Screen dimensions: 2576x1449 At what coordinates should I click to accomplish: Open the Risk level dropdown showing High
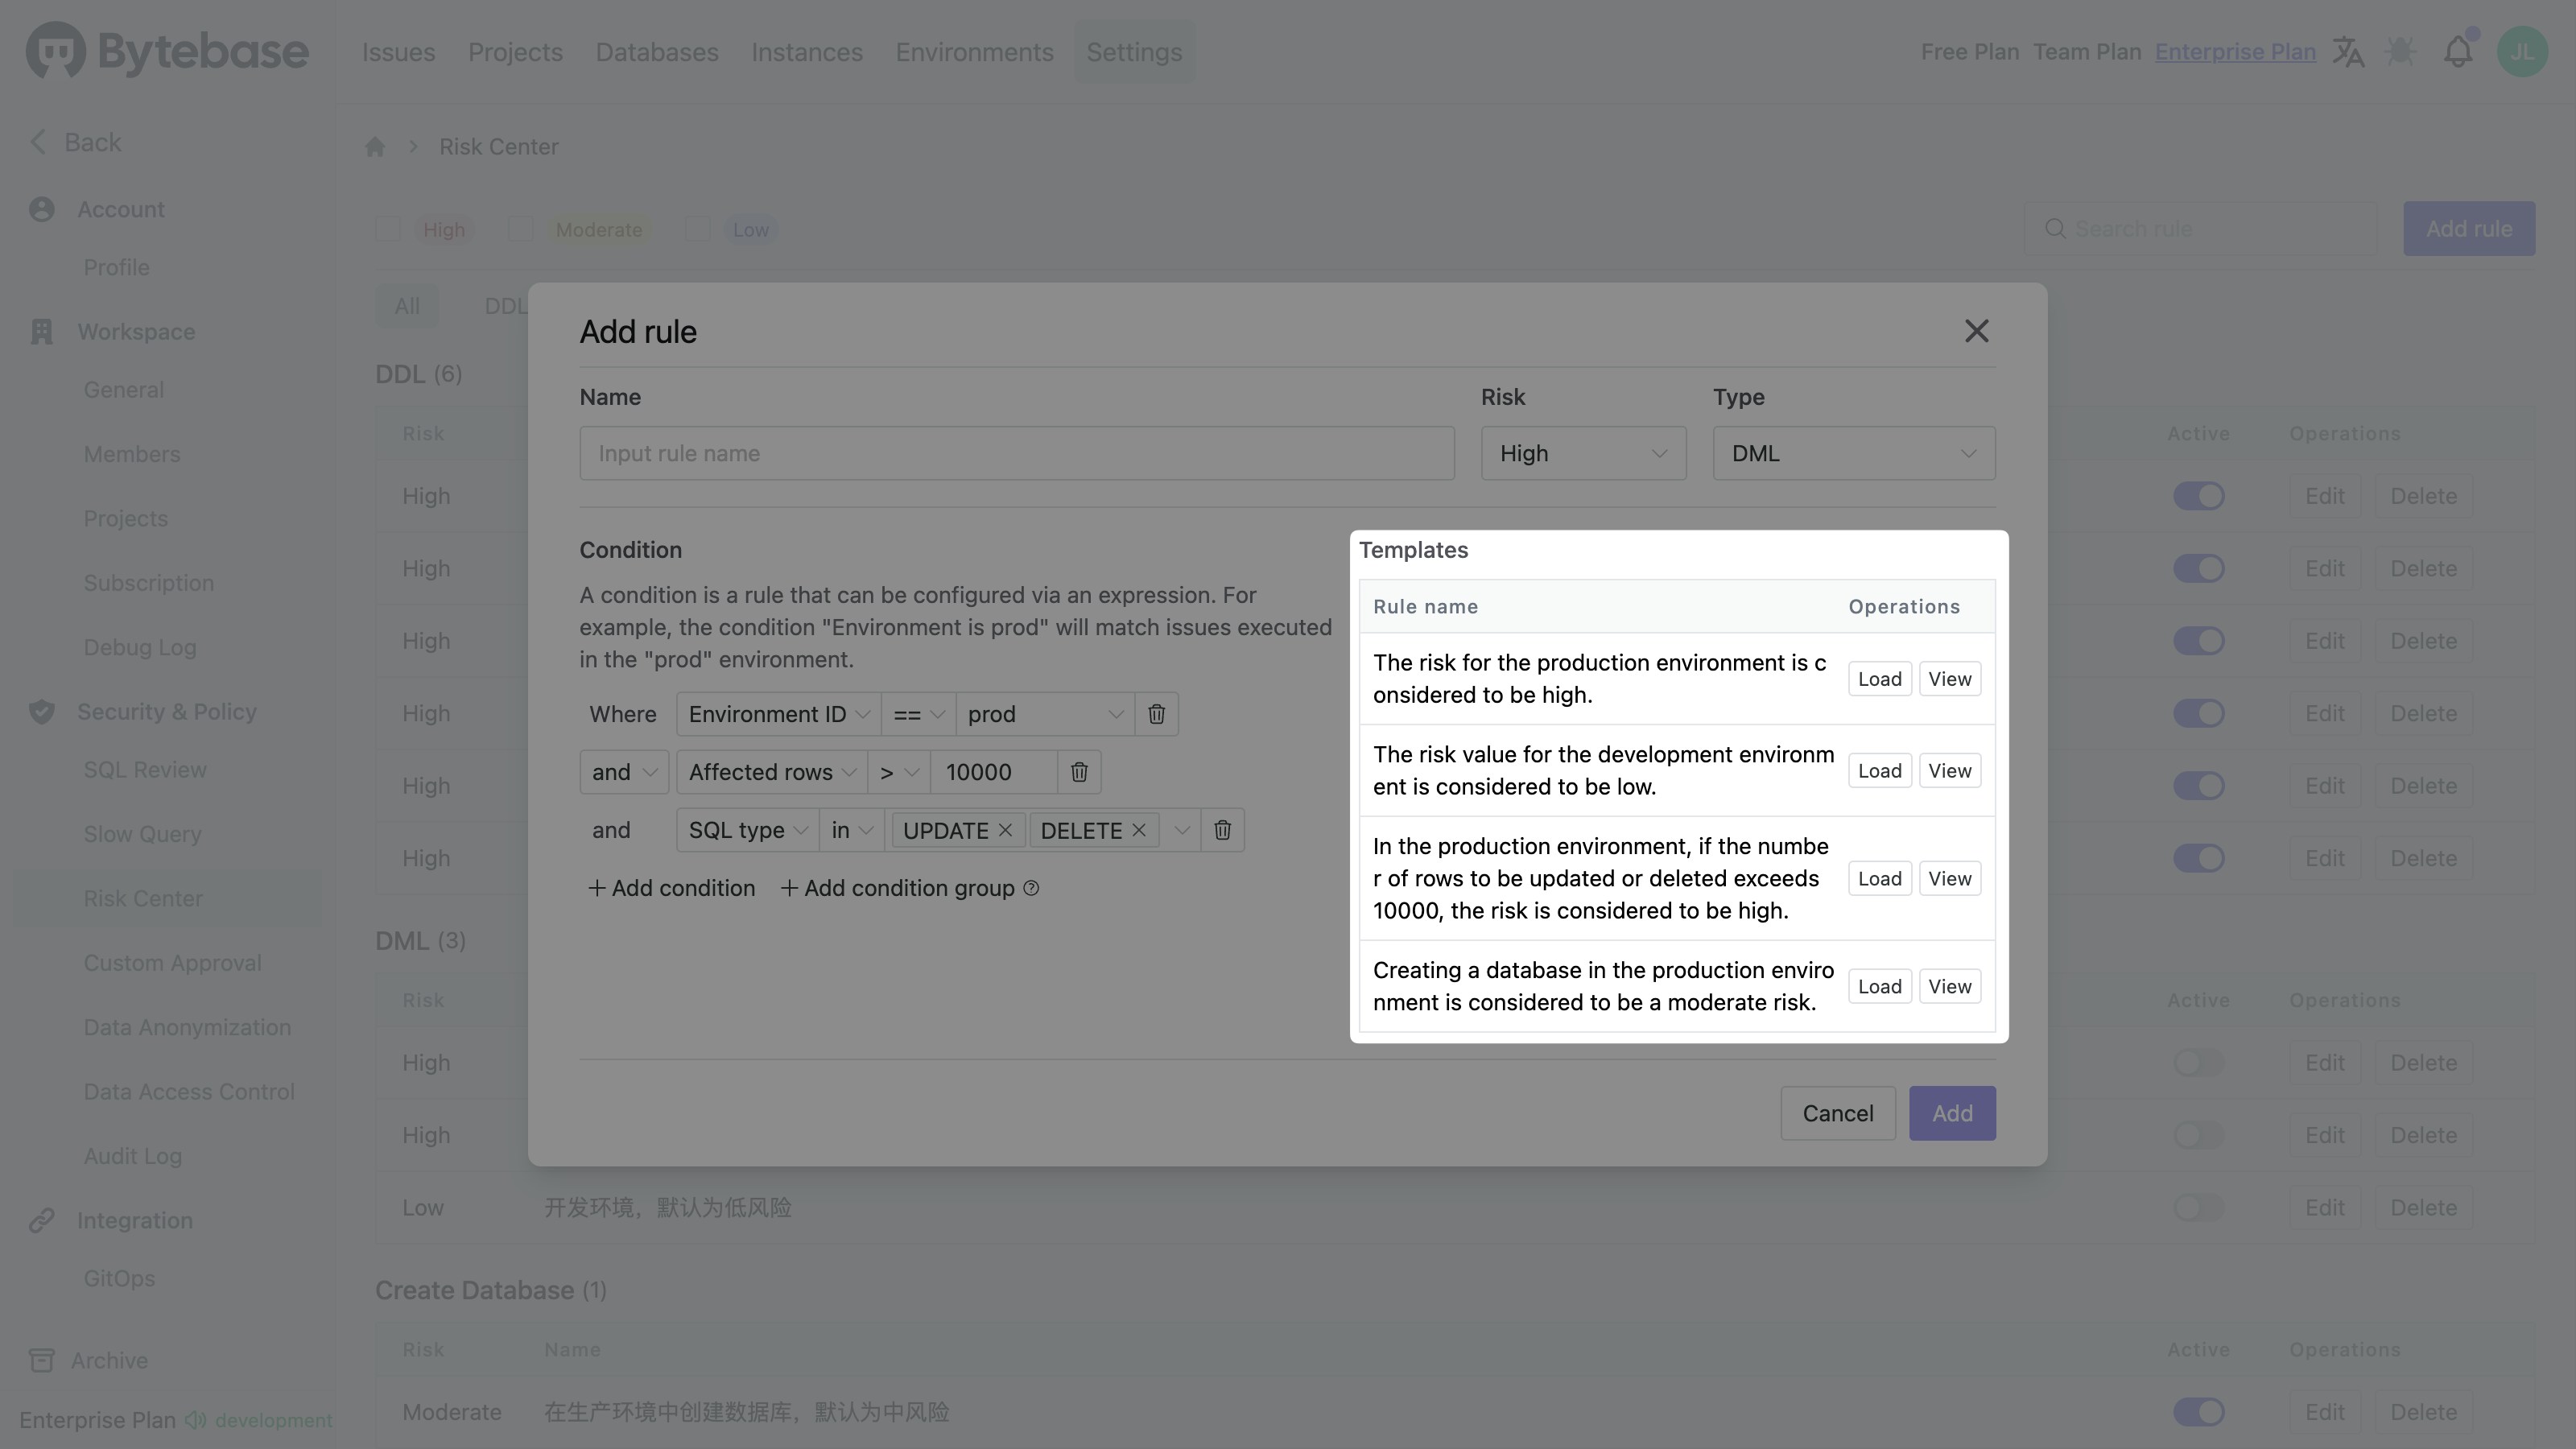(1583, 453)
